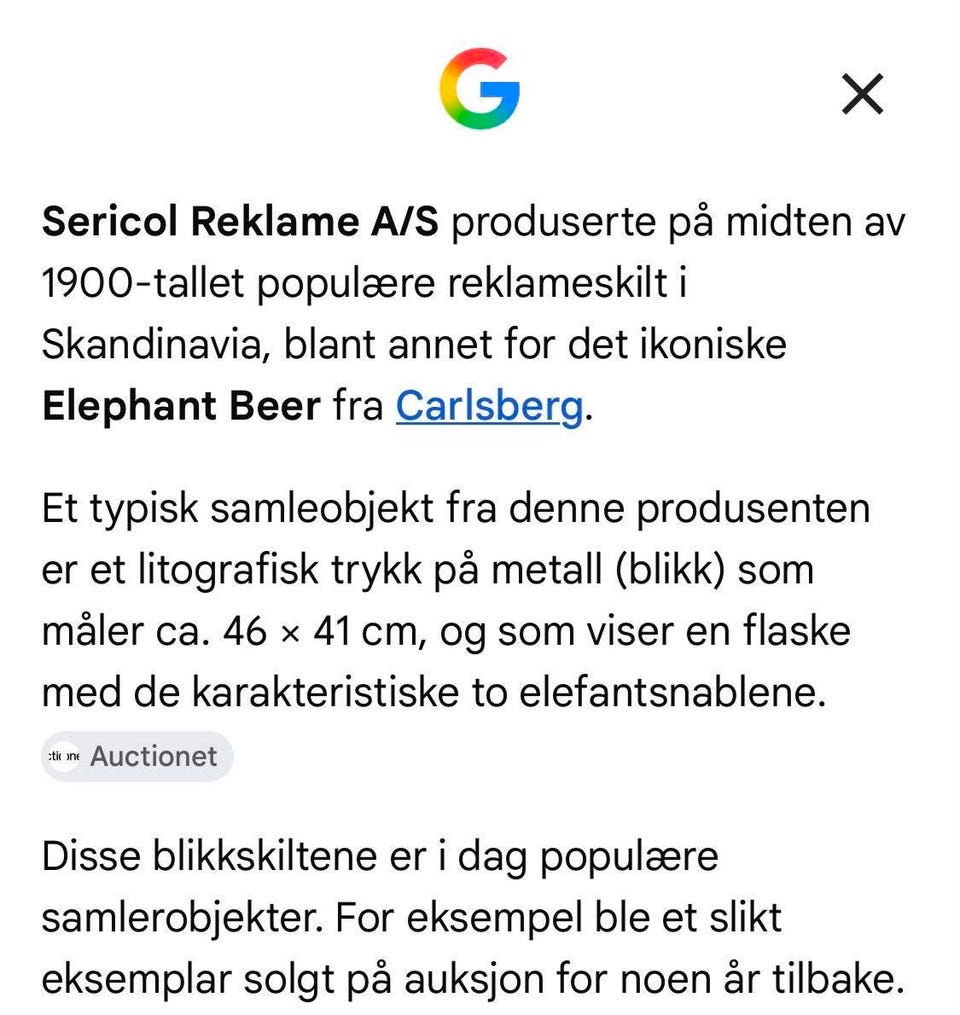This screenshot has width=960, height=1015.
Task: Click the word samlerobjekter
Action: point(183,918)
